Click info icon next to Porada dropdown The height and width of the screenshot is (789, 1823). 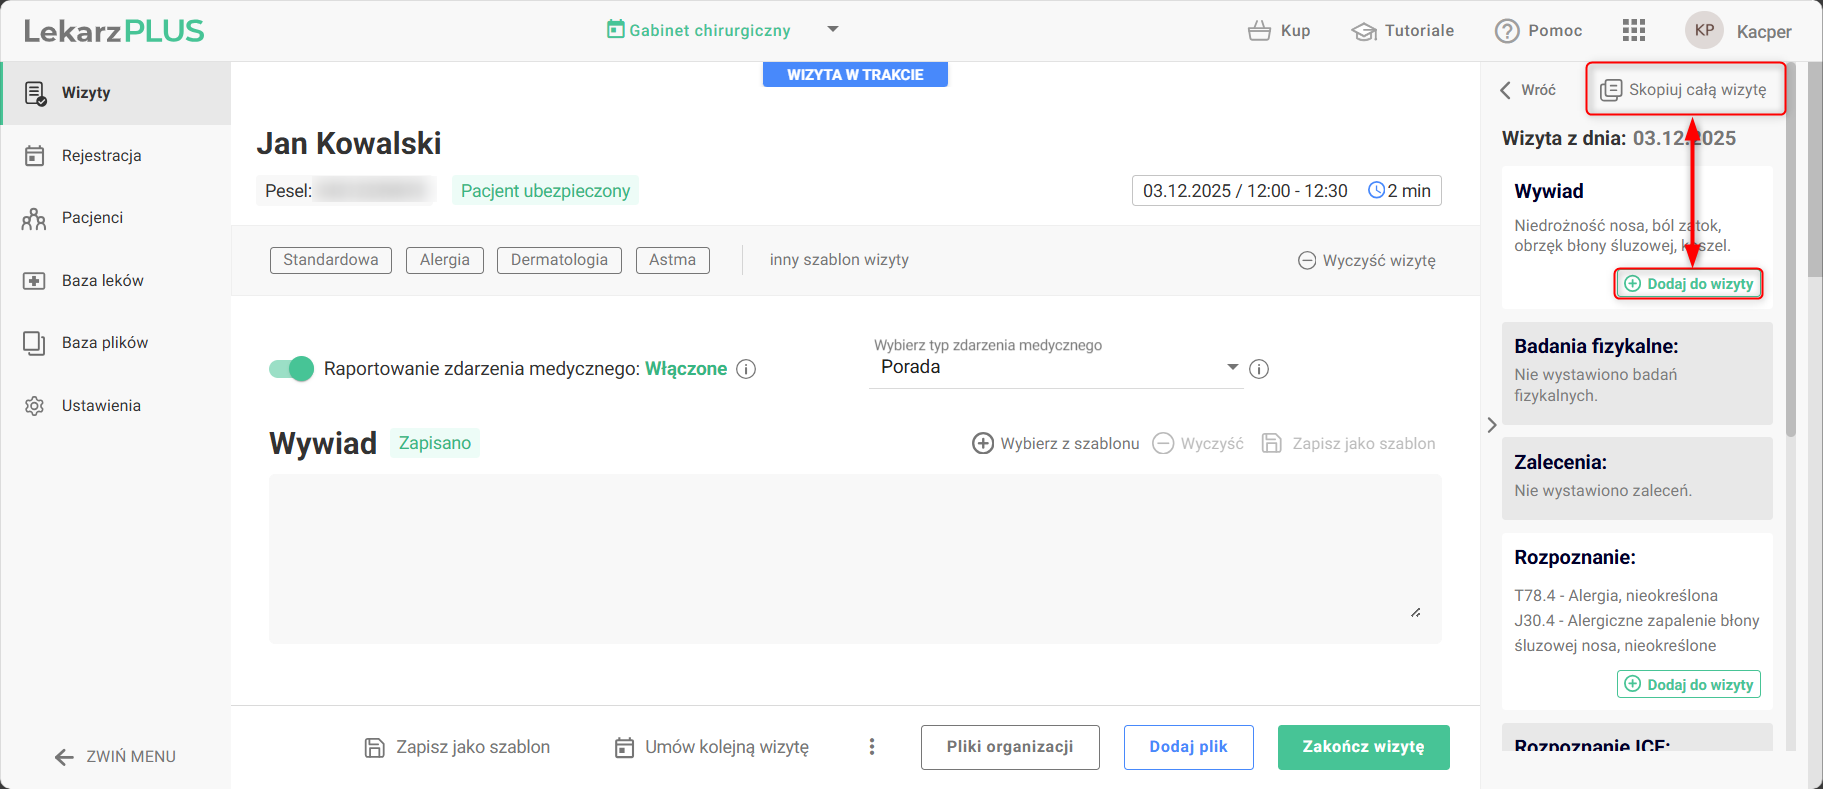[1259, 369]
